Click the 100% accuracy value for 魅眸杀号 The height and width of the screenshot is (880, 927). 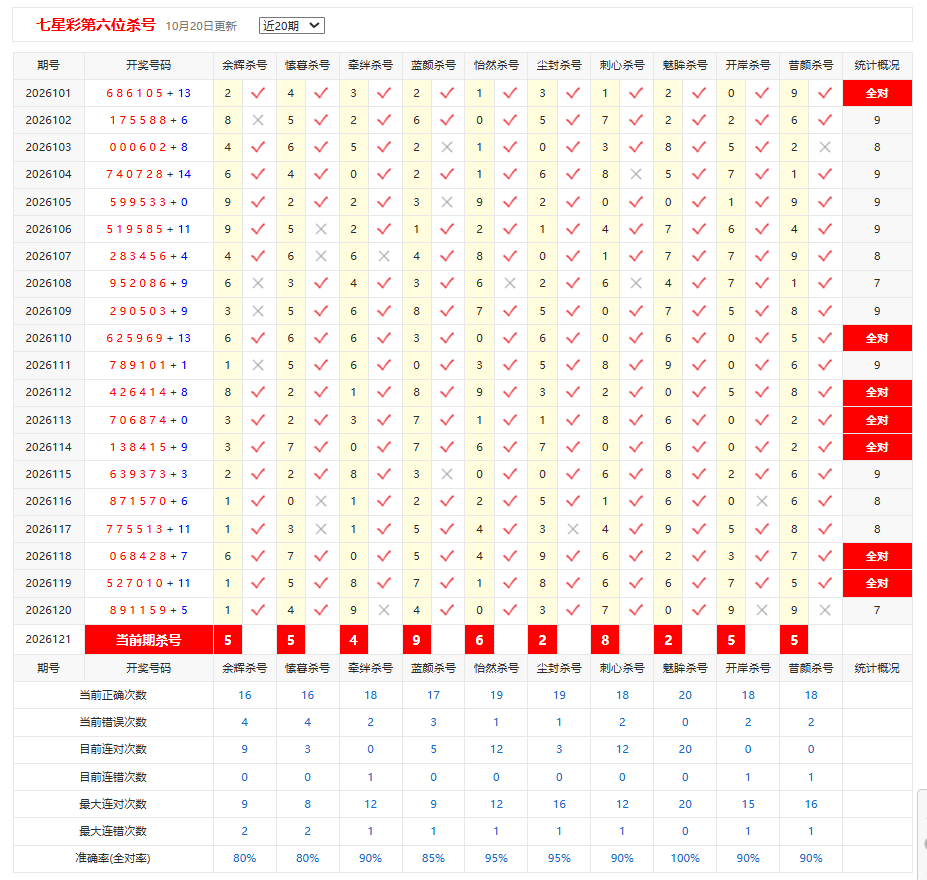click(685, 858)
